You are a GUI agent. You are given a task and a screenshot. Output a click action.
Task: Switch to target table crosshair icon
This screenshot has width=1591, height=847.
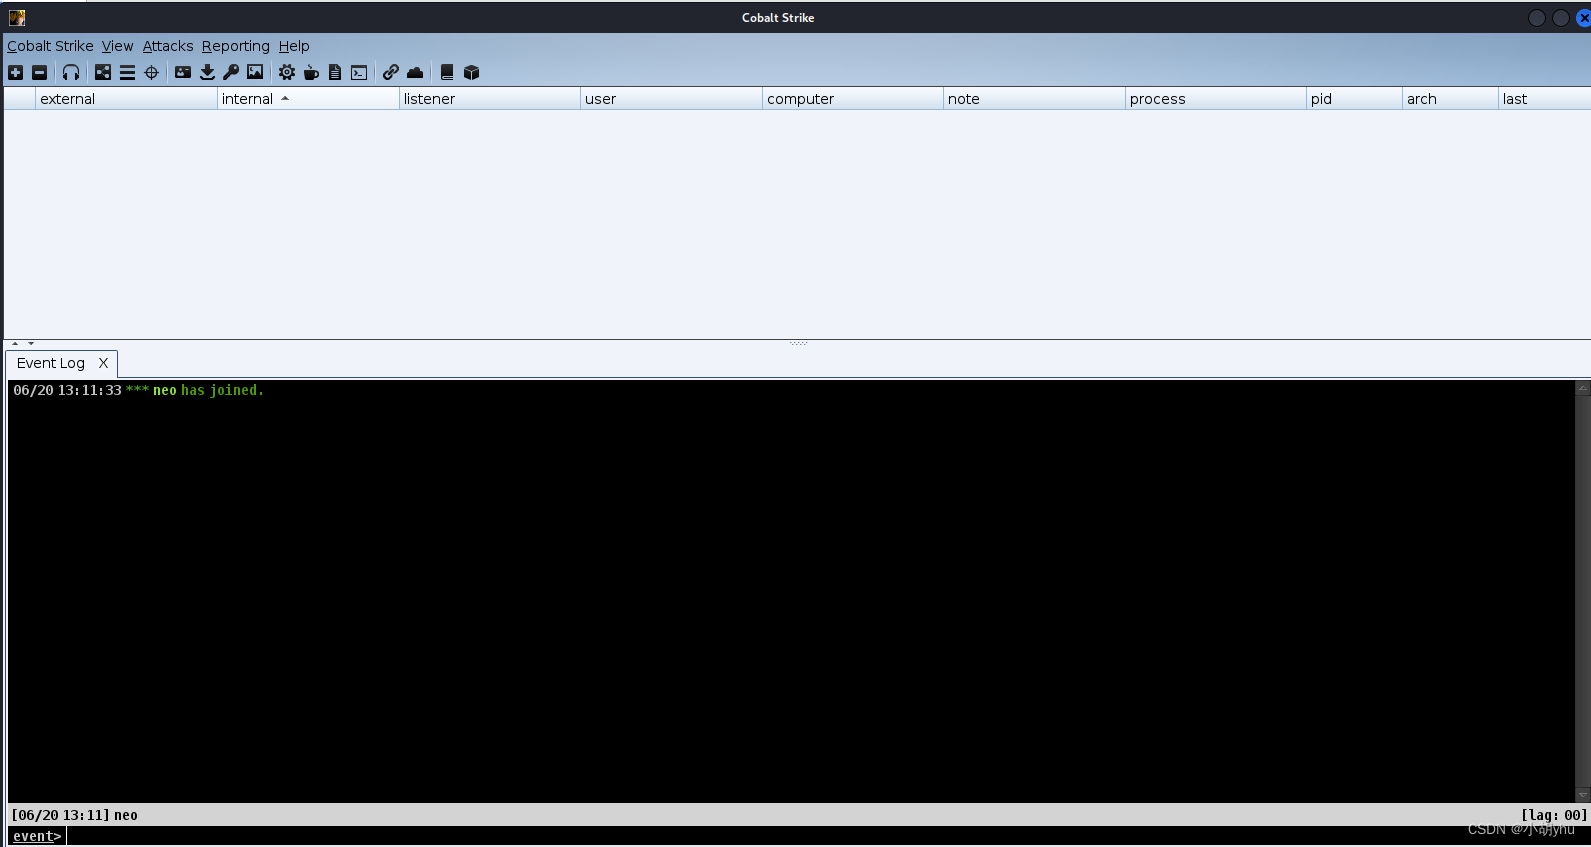(x=151, y=72)
